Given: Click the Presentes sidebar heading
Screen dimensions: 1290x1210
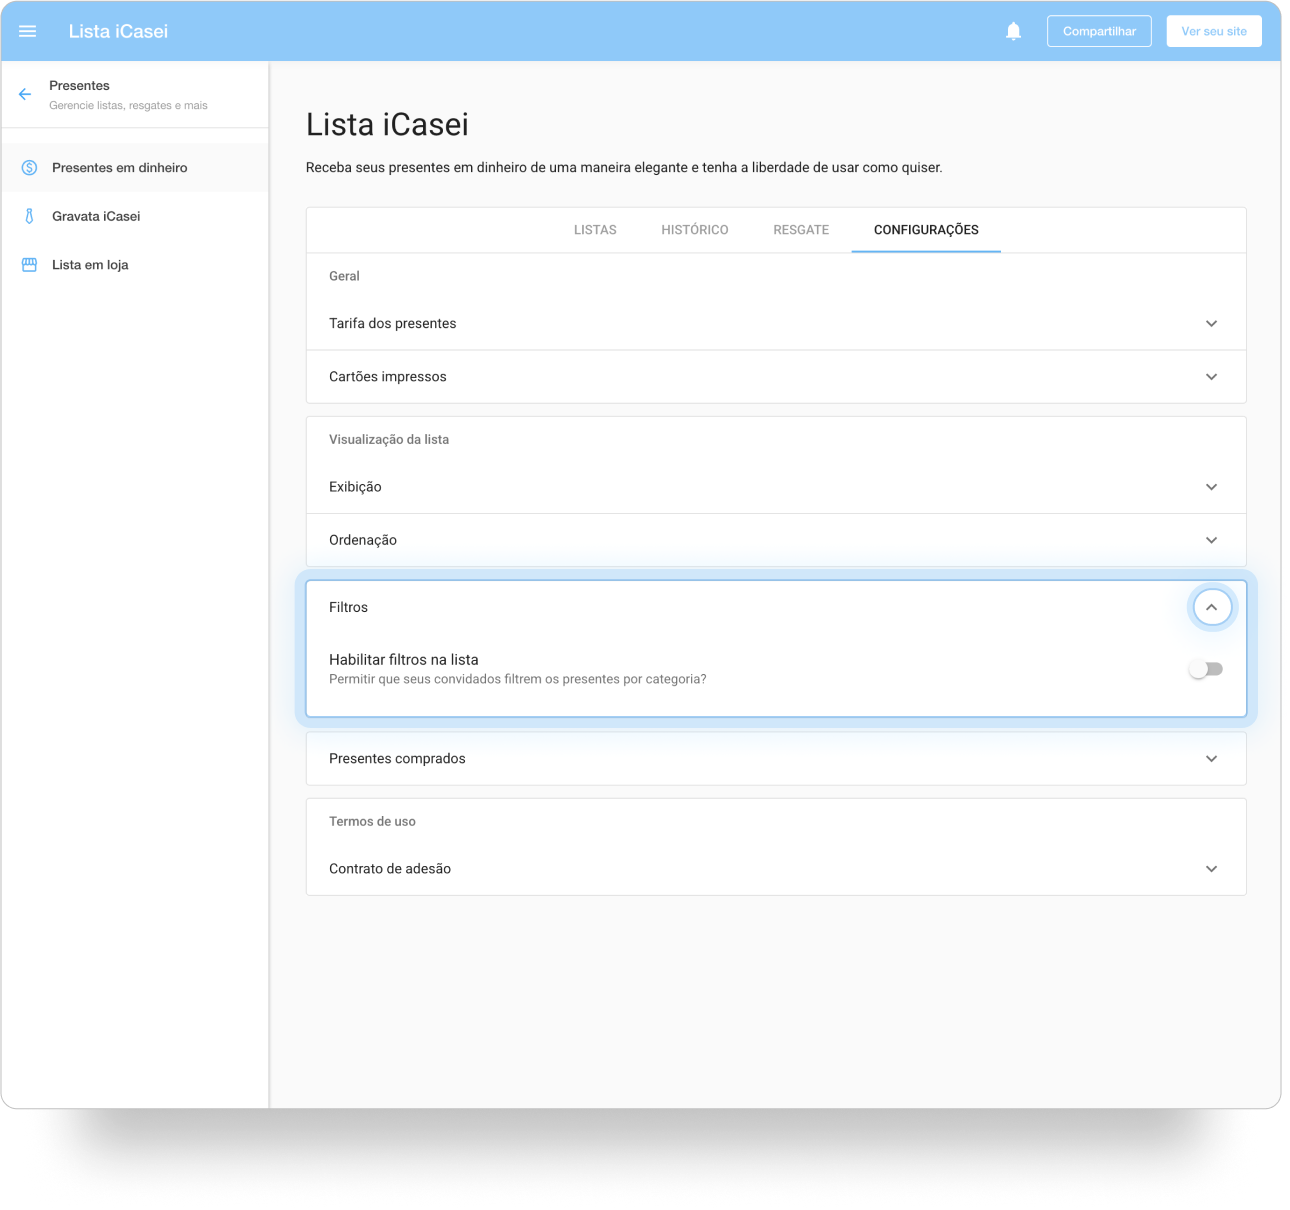Looking at the screenshot, I should click(x=79, y=86).
